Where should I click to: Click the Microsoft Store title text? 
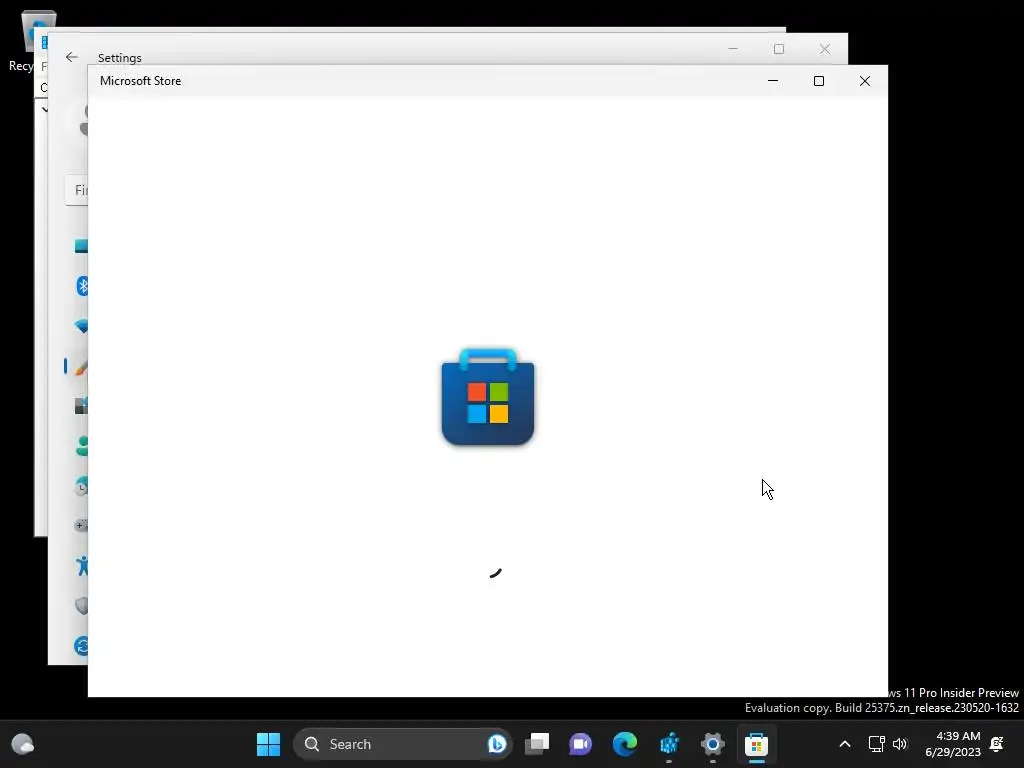[x=140, y=81]
